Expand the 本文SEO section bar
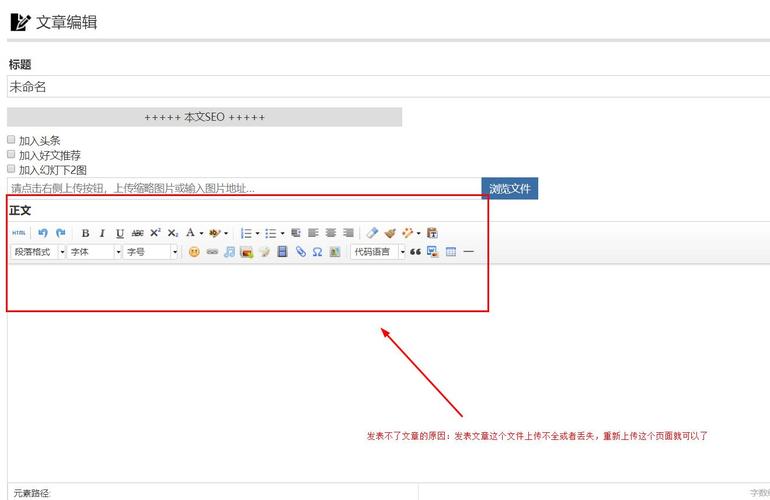This screenshot has height=500, width=770. point(204,117)
